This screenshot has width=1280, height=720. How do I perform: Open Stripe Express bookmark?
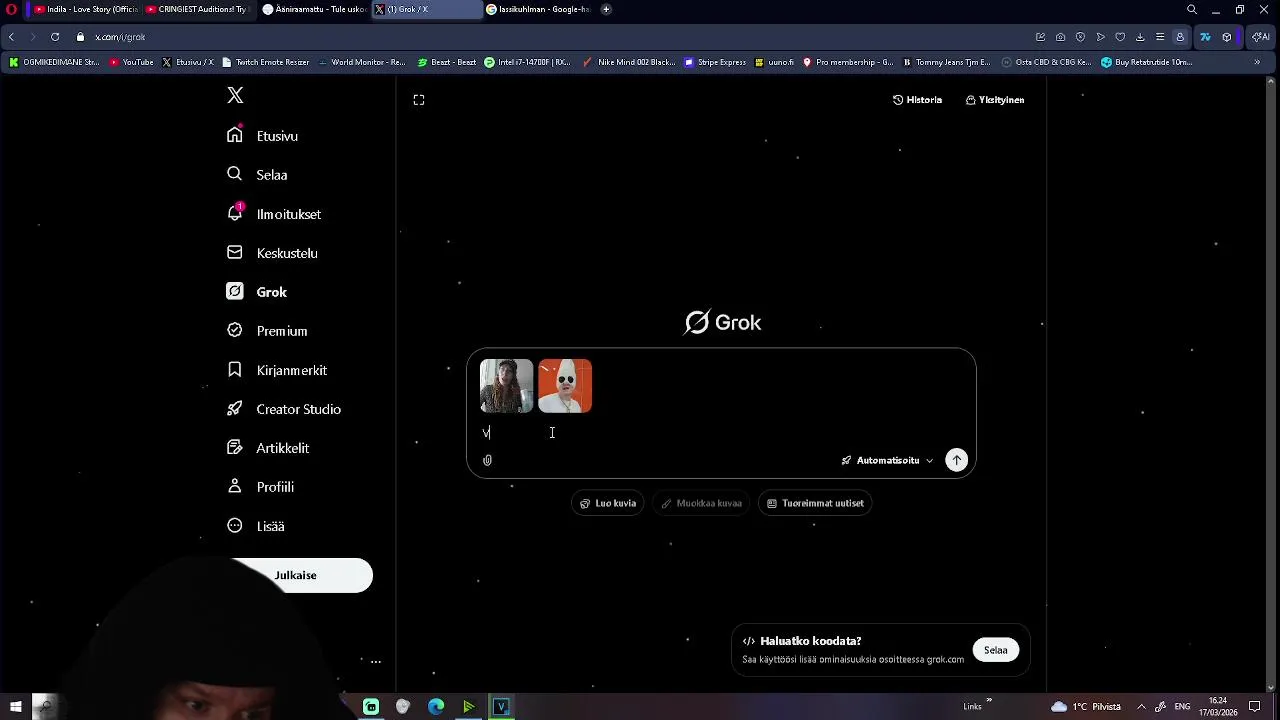pos(715,62)
